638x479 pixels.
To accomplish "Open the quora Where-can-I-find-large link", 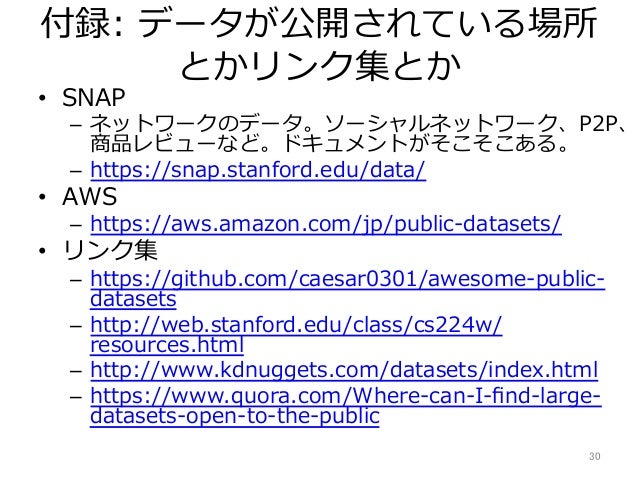I will coord(345,396).
